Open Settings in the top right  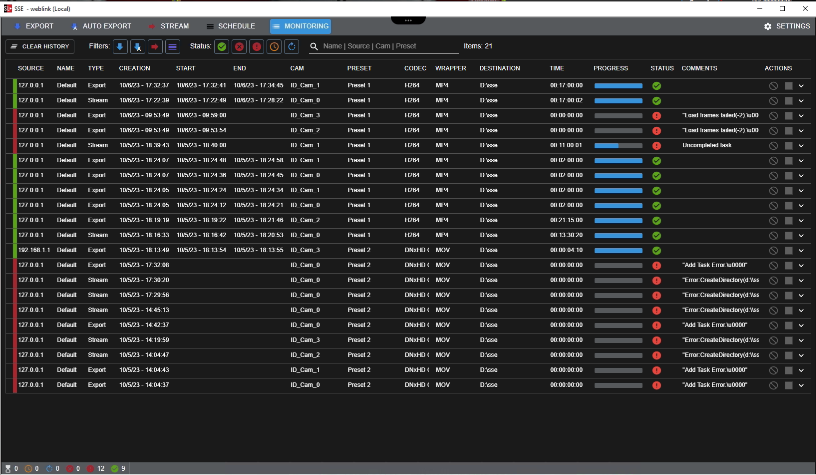(787, 26)
